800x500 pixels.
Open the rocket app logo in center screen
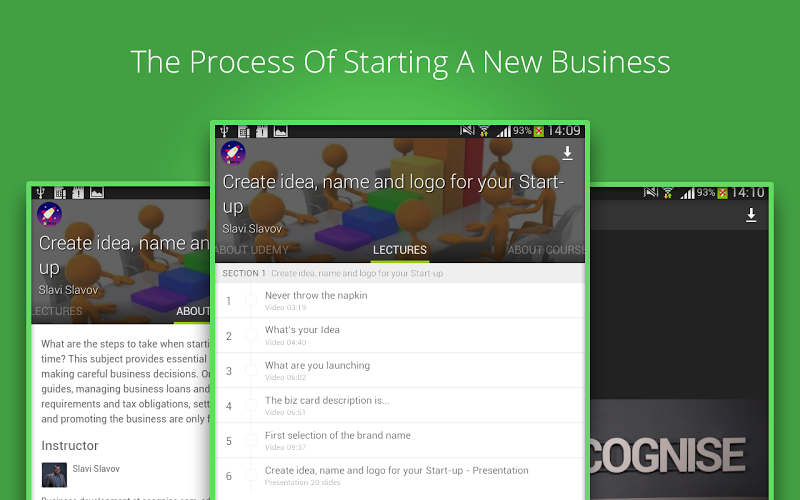pos(233,153)
